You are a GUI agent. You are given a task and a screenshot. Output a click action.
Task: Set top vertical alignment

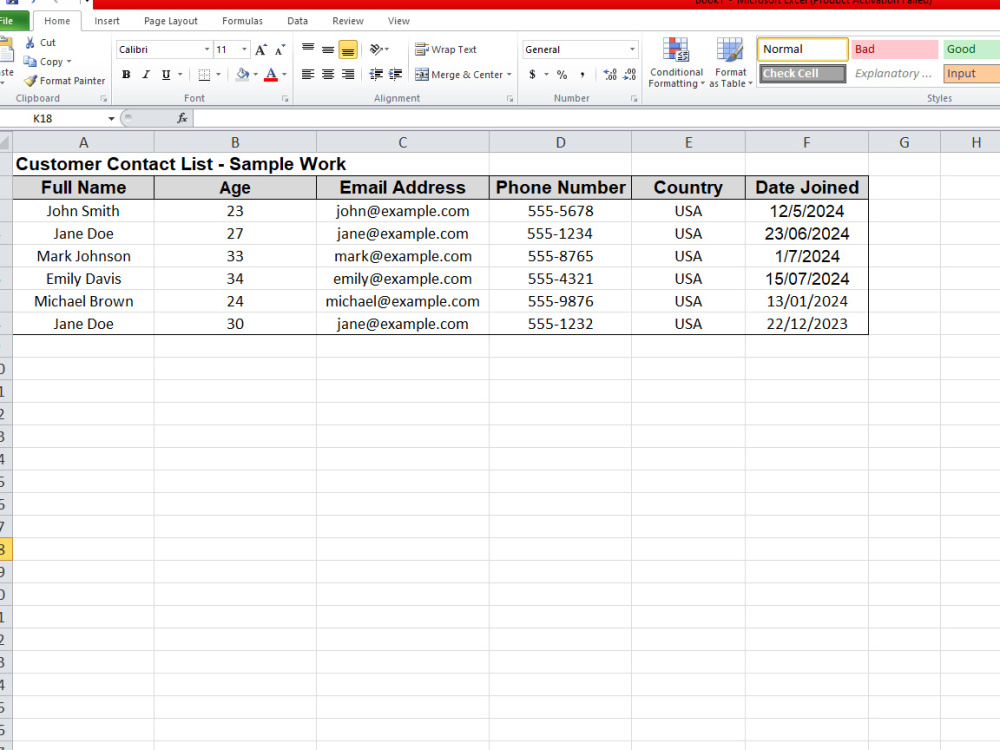point(308,48)
